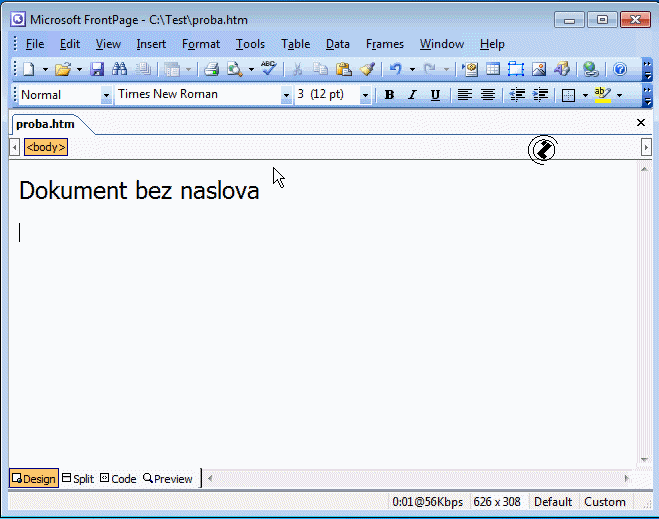
Task: Switch to Preview view
Action: coord(168,479)
